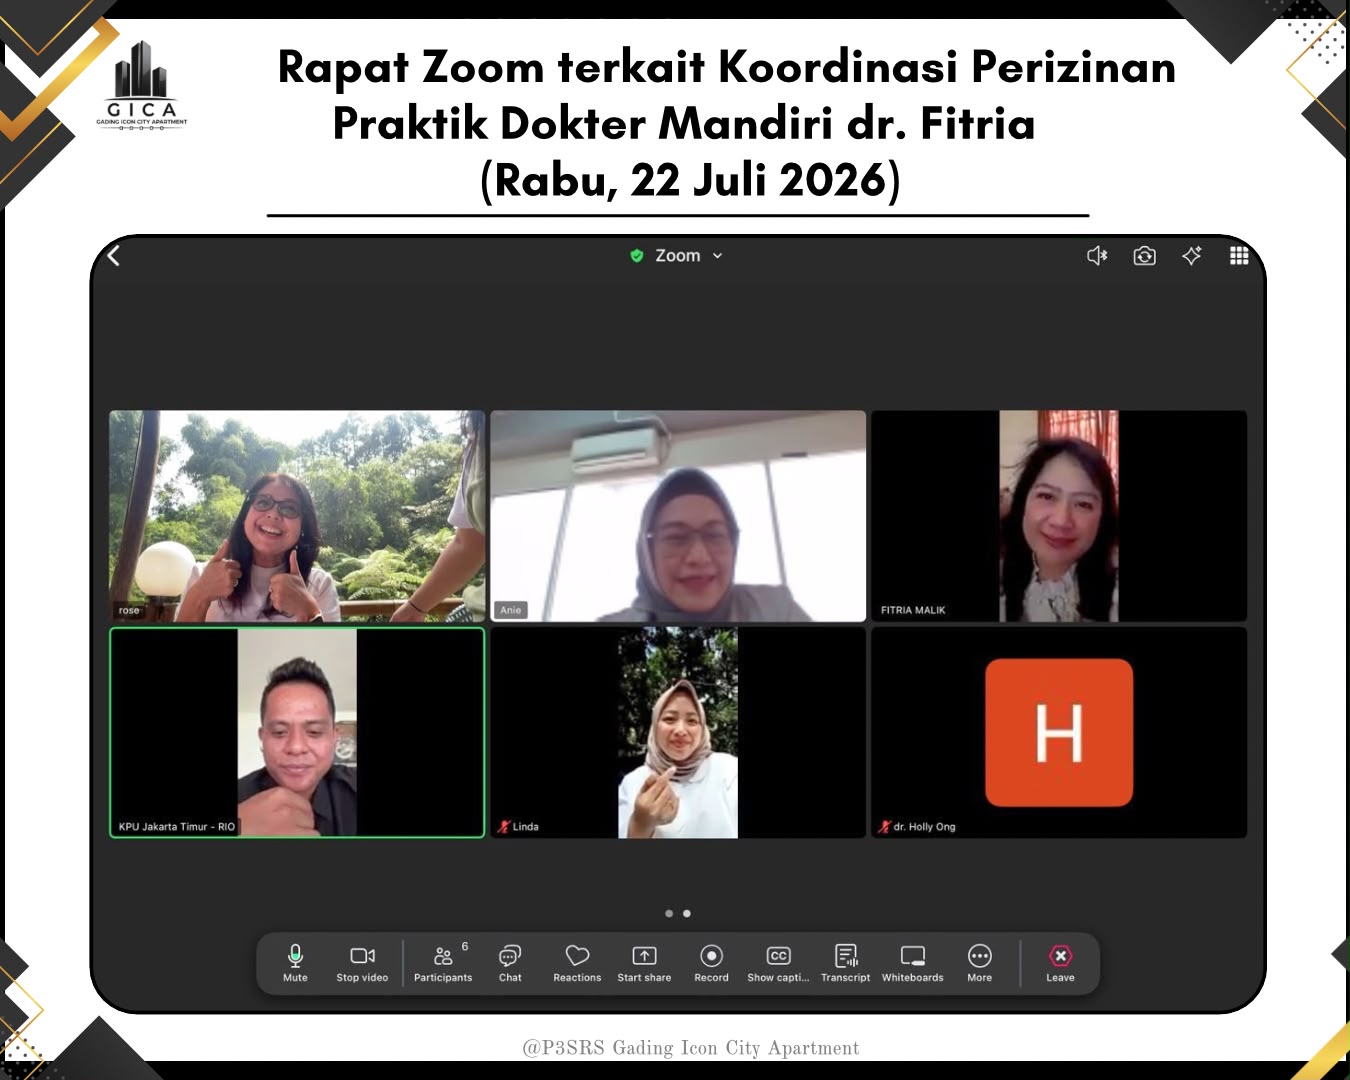The image size is (1350, 1080).
Task: Select rose's video tile
Action: pos(297,516)
